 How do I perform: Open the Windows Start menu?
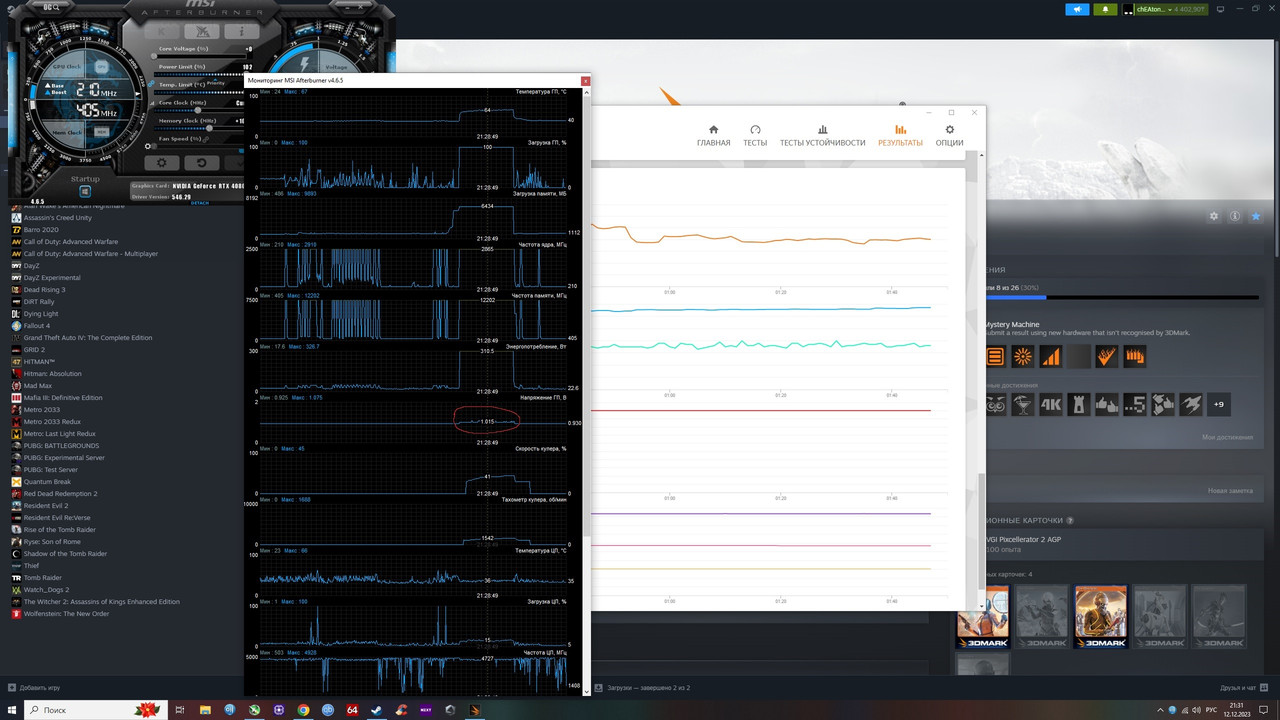[12, 710]
